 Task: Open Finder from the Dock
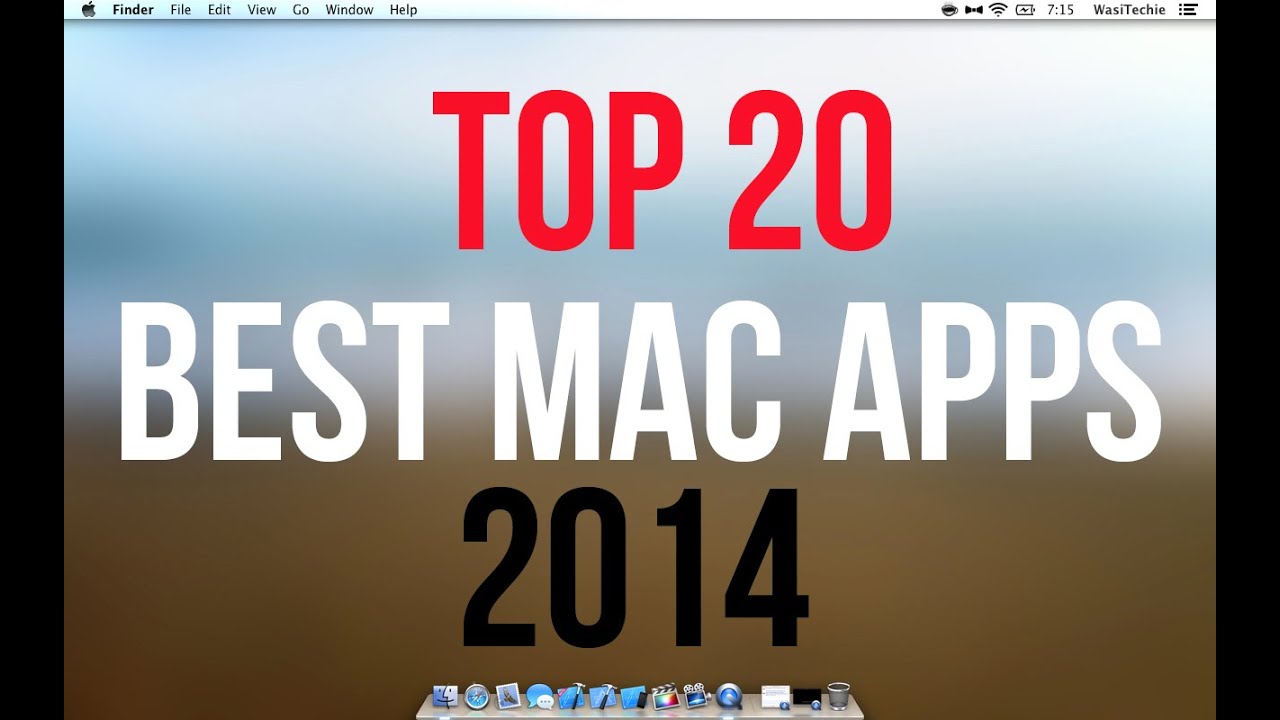pos(445,696)
